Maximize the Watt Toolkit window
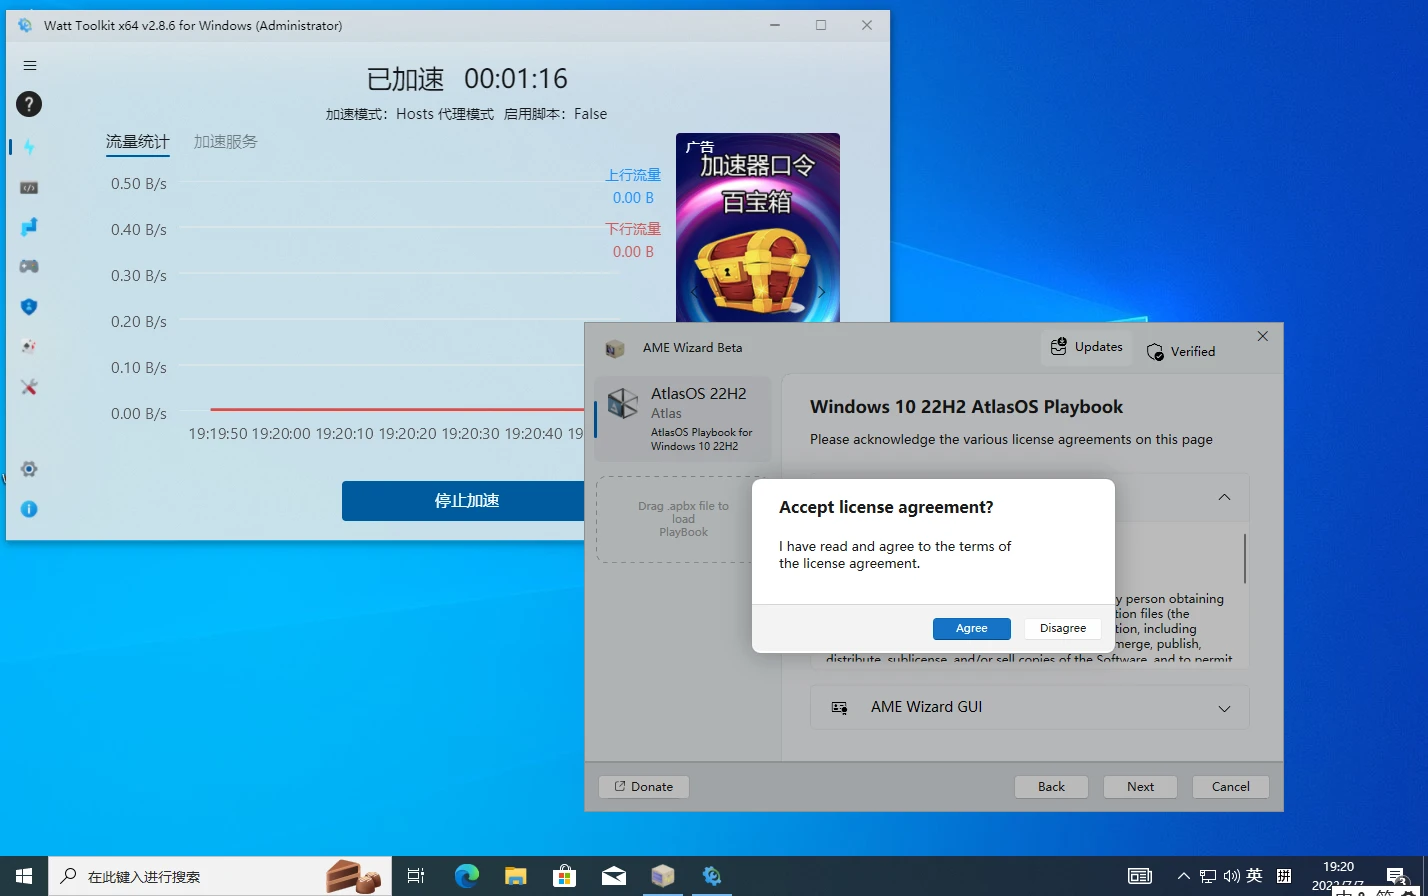Image resolution: width=1428 pixels, height=896 pixels. coord(821,25)
